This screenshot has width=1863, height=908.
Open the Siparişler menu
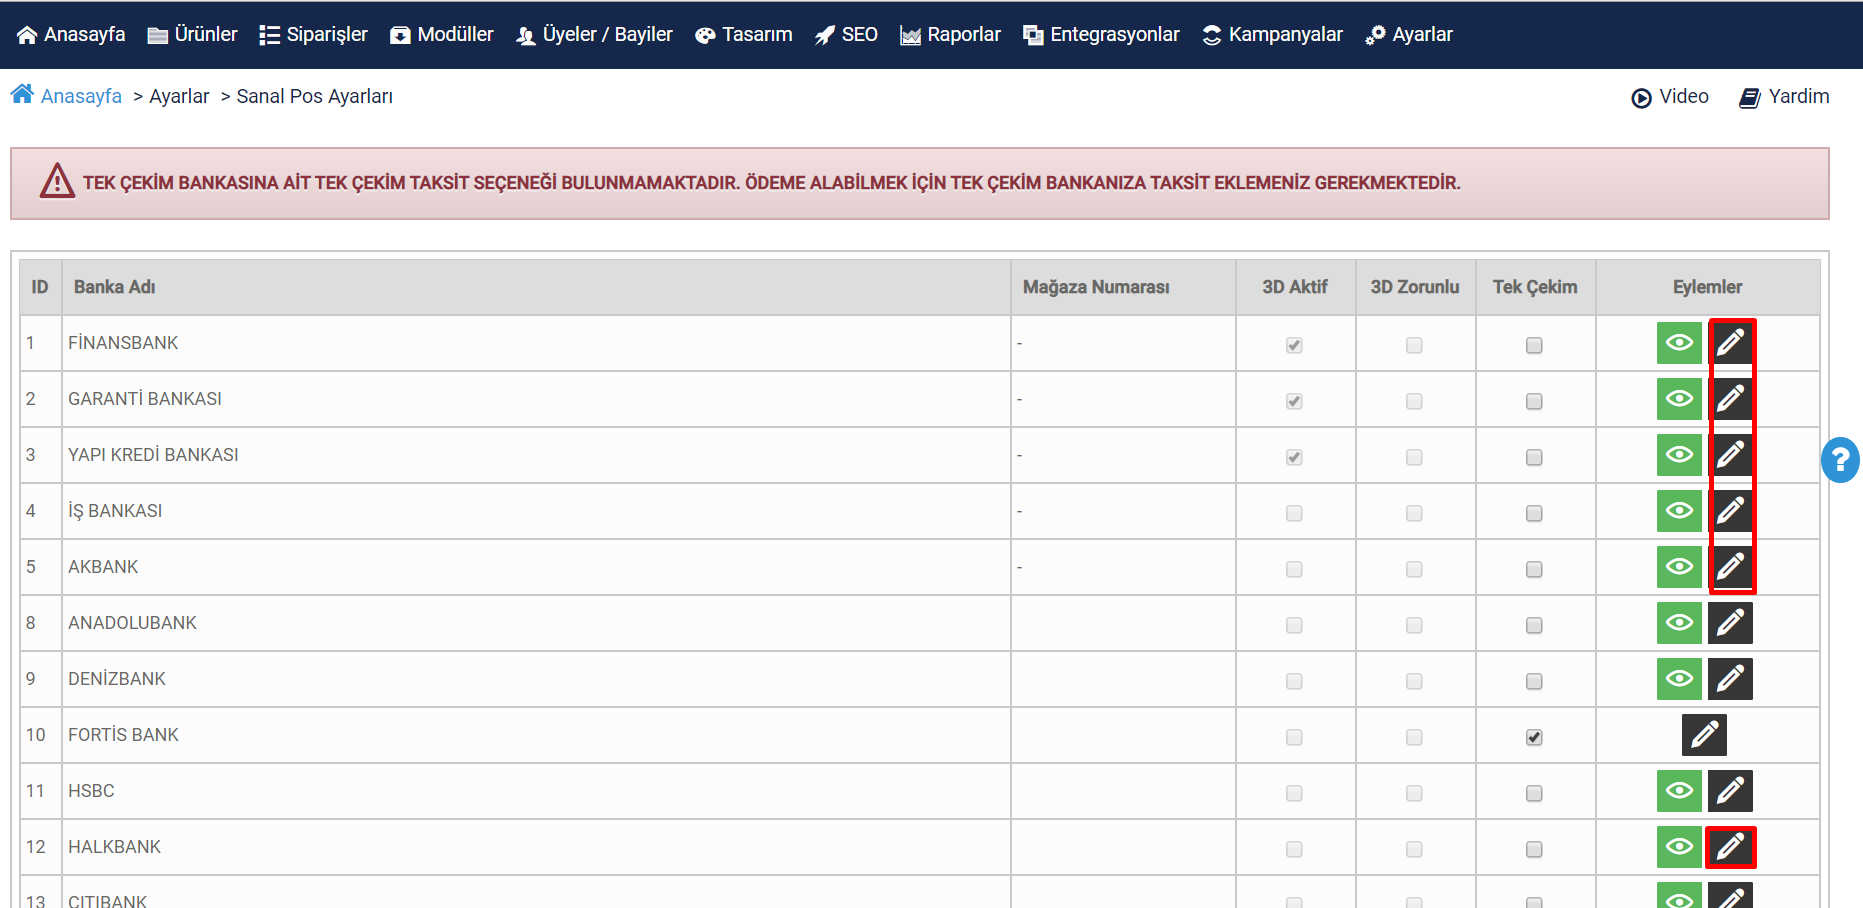coord(313,34)
